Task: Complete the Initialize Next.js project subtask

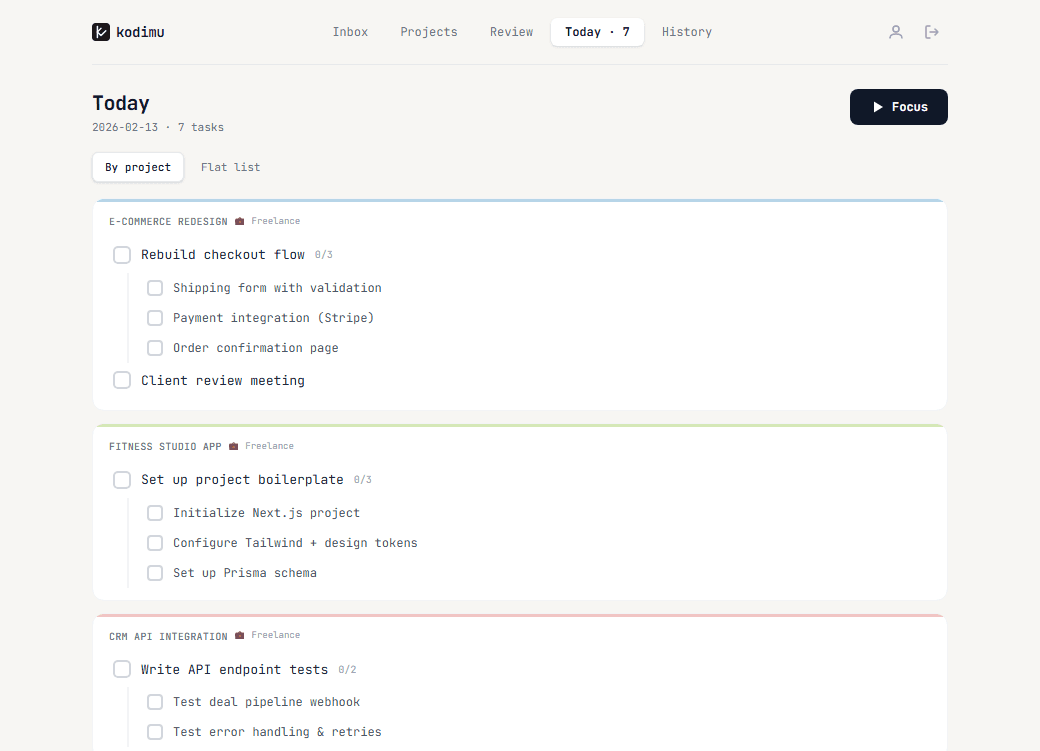Action: pos(155,512)
